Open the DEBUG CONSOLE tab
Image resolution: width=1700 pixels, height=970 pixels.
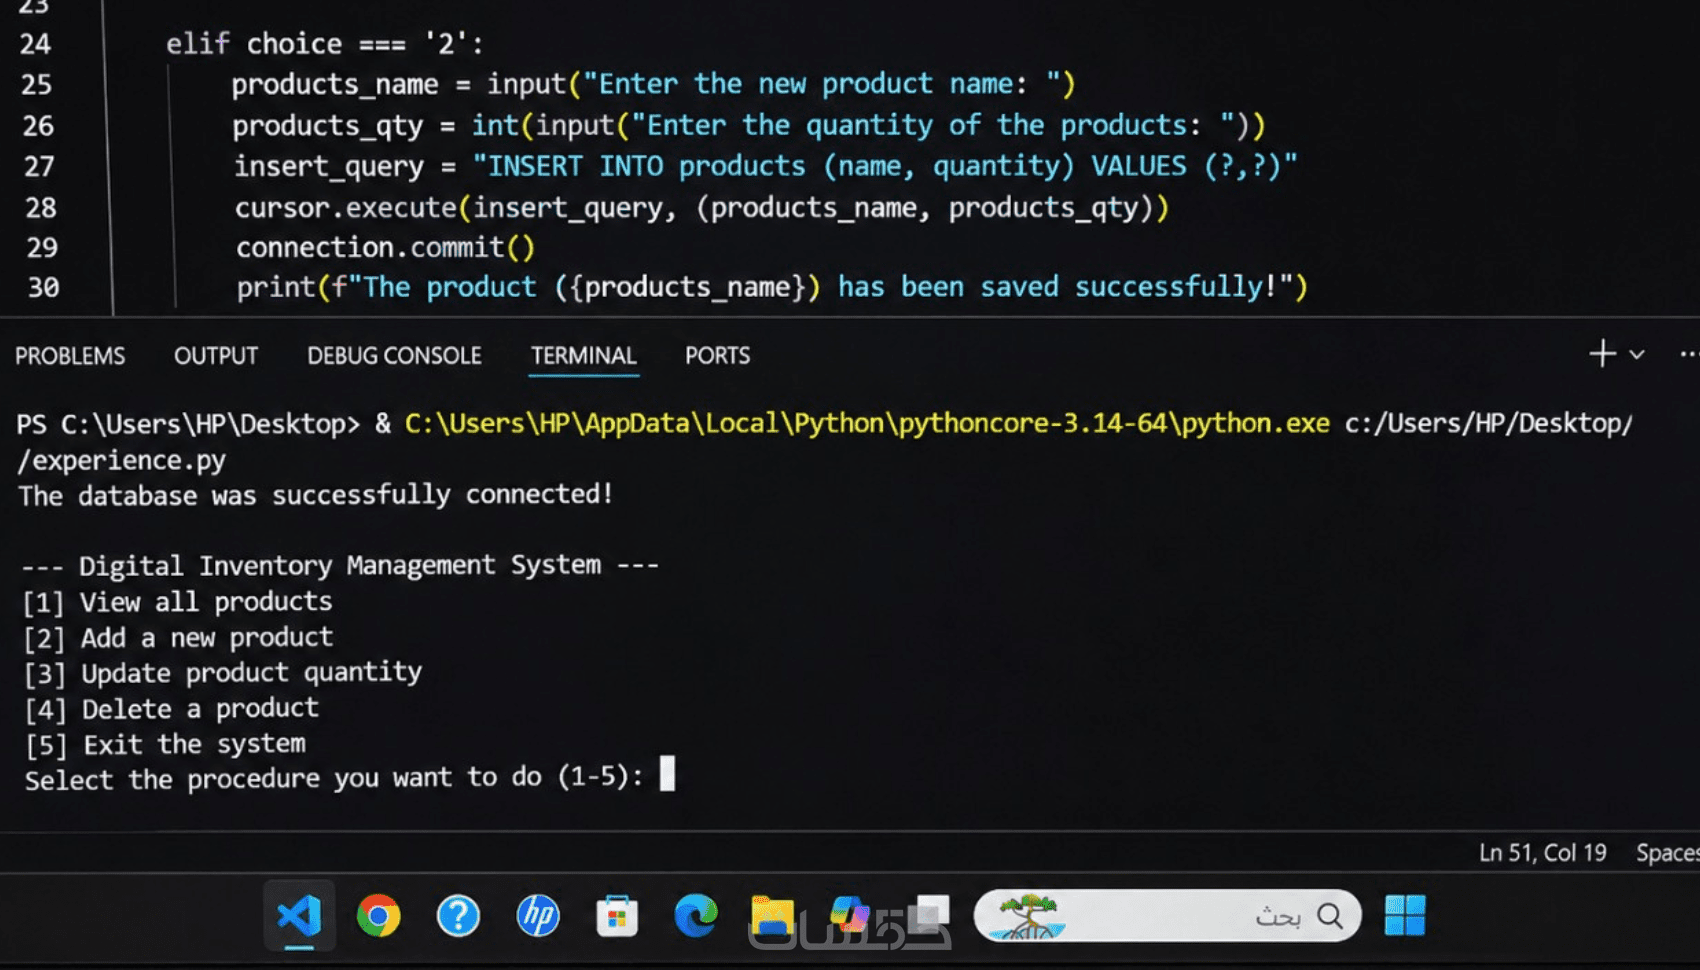[394, 356]
